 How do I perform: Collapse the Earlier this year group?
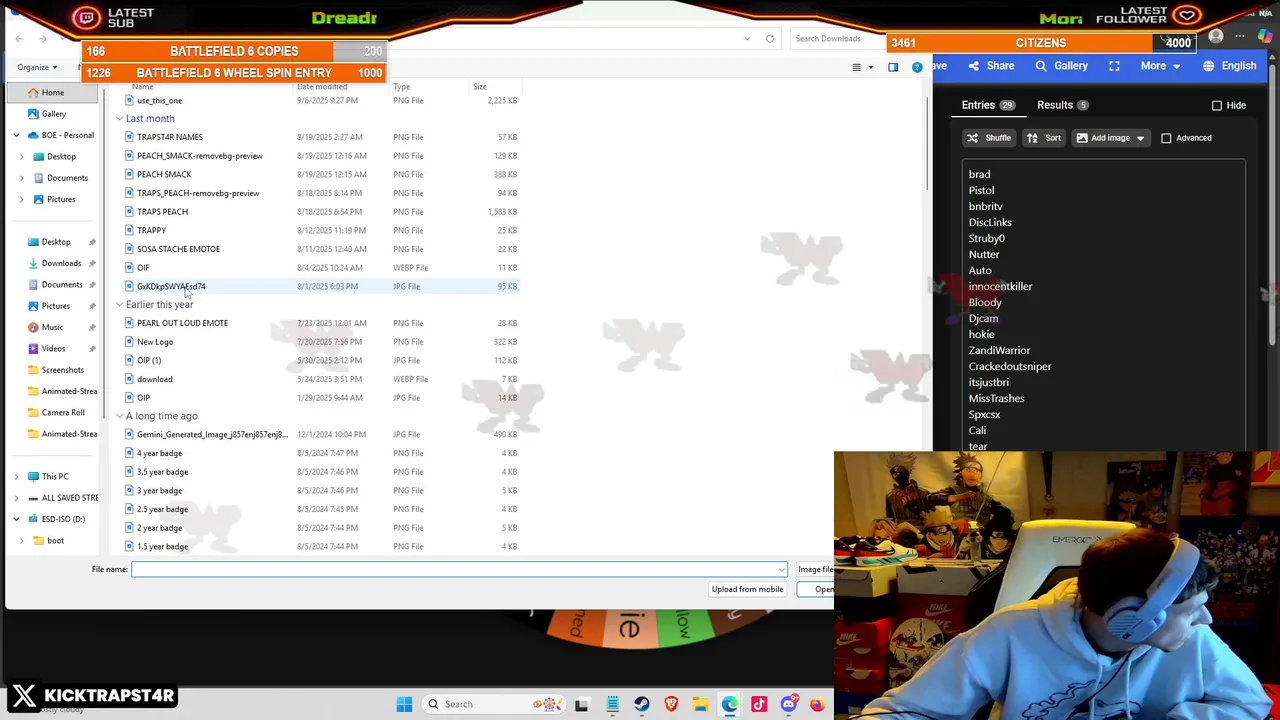click(119, 304)
